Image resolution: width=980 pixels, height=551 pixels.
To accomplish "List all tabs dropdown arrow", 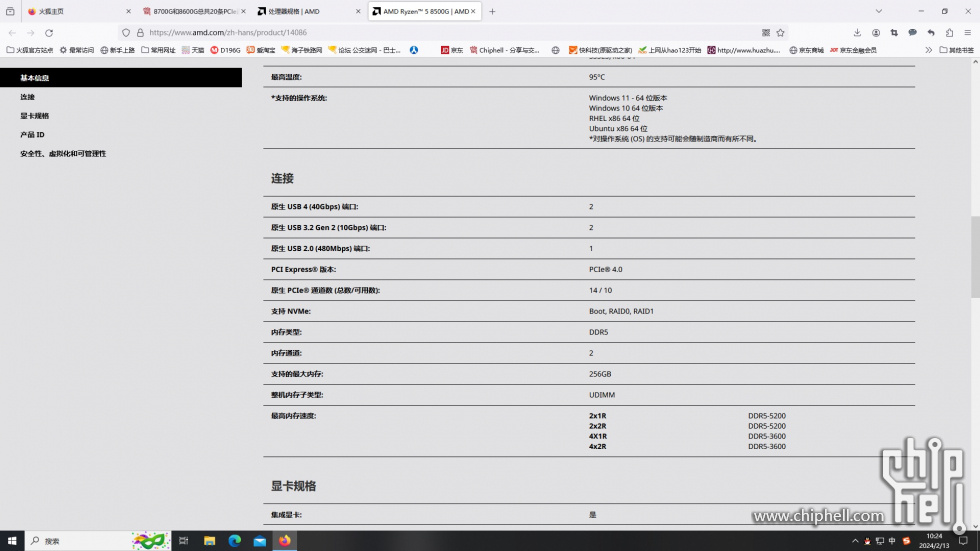I will (x=879, y=11).
